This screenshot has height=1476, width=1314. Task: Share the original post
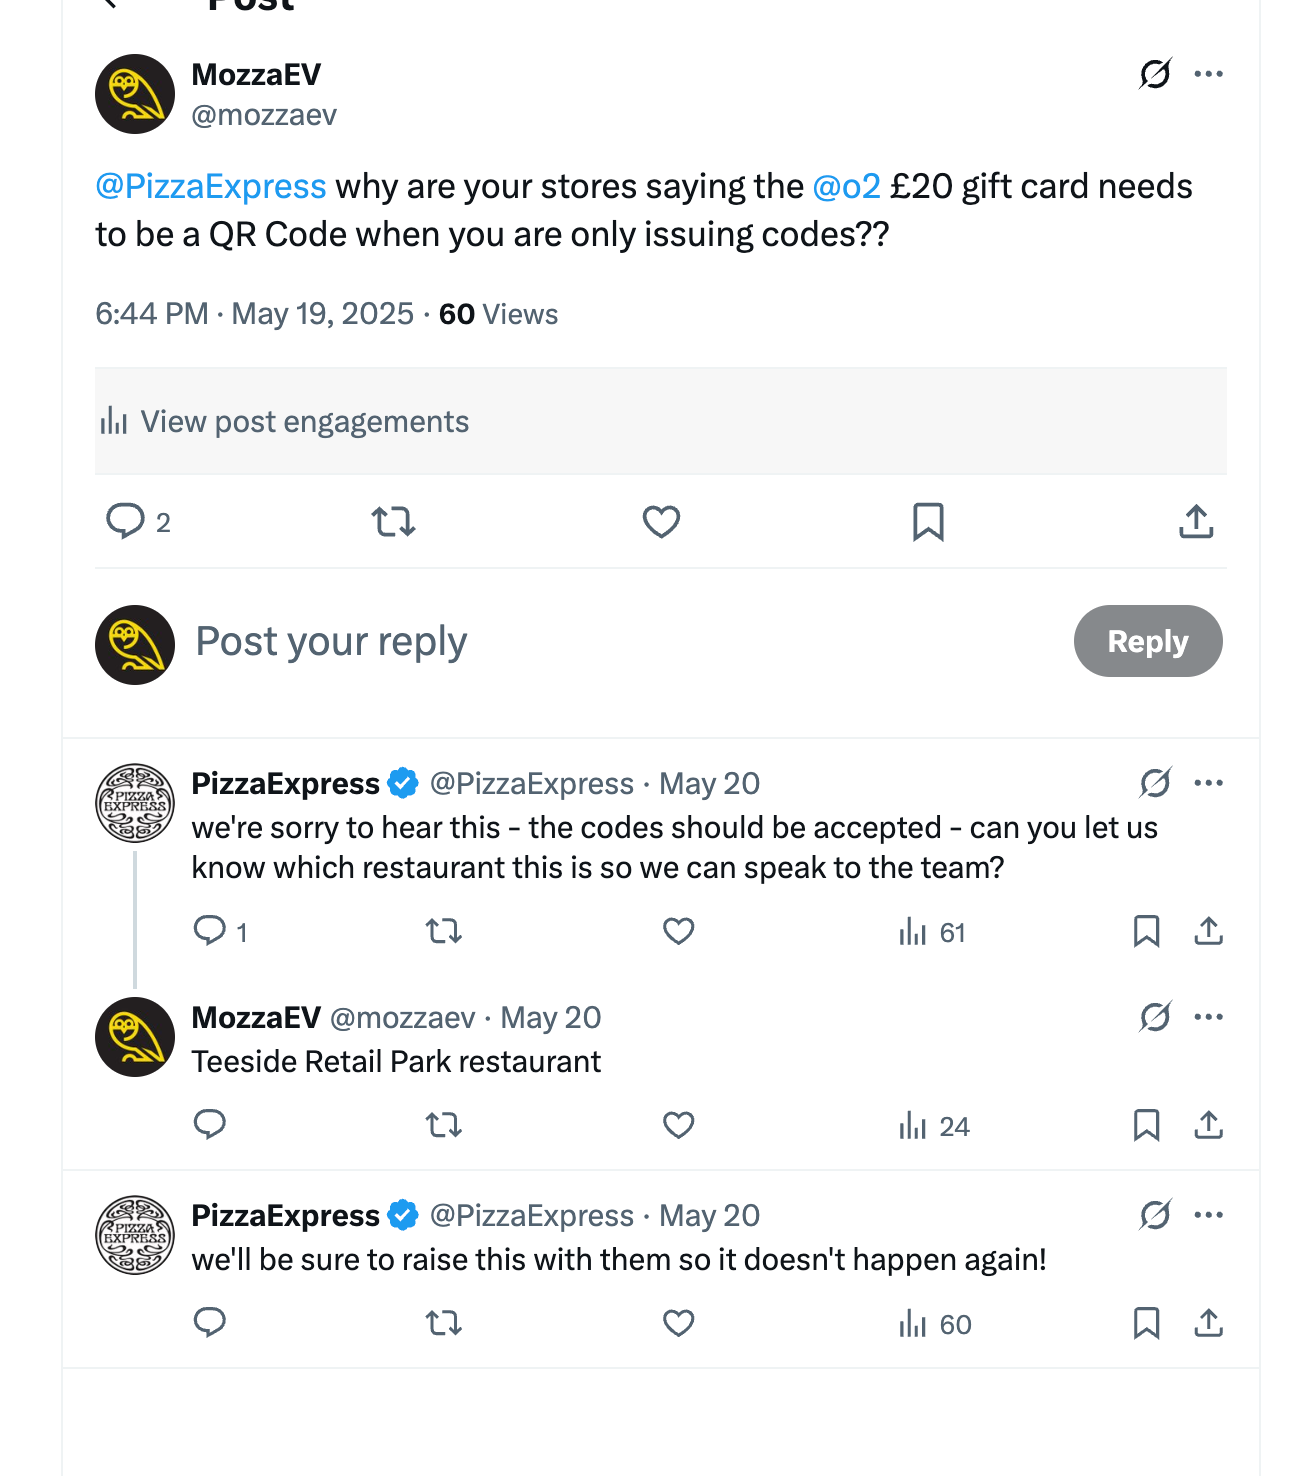tap(1194, 521)
